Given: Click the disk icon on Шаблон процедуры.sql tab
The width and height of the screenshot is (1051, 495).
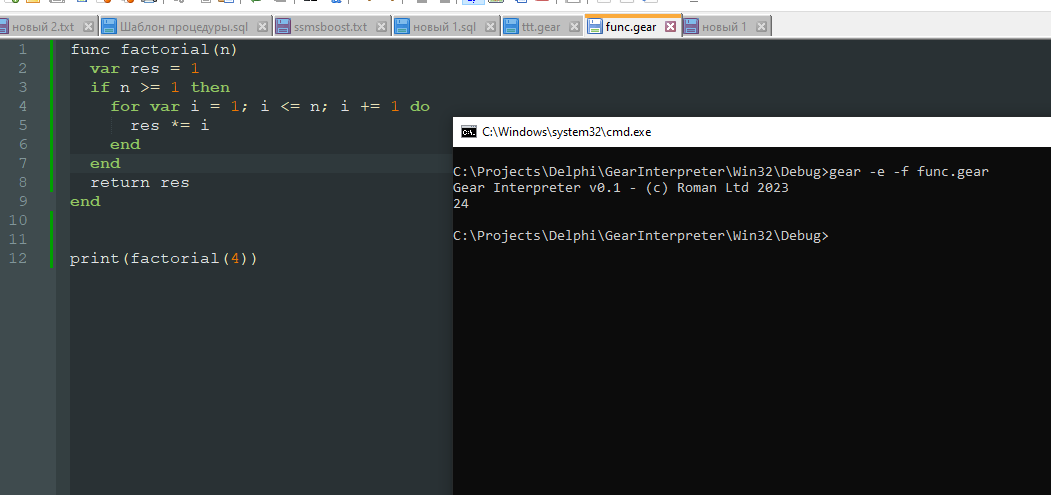Looking at the screenshot, I should pyautogui.click(x=109, y=27).
